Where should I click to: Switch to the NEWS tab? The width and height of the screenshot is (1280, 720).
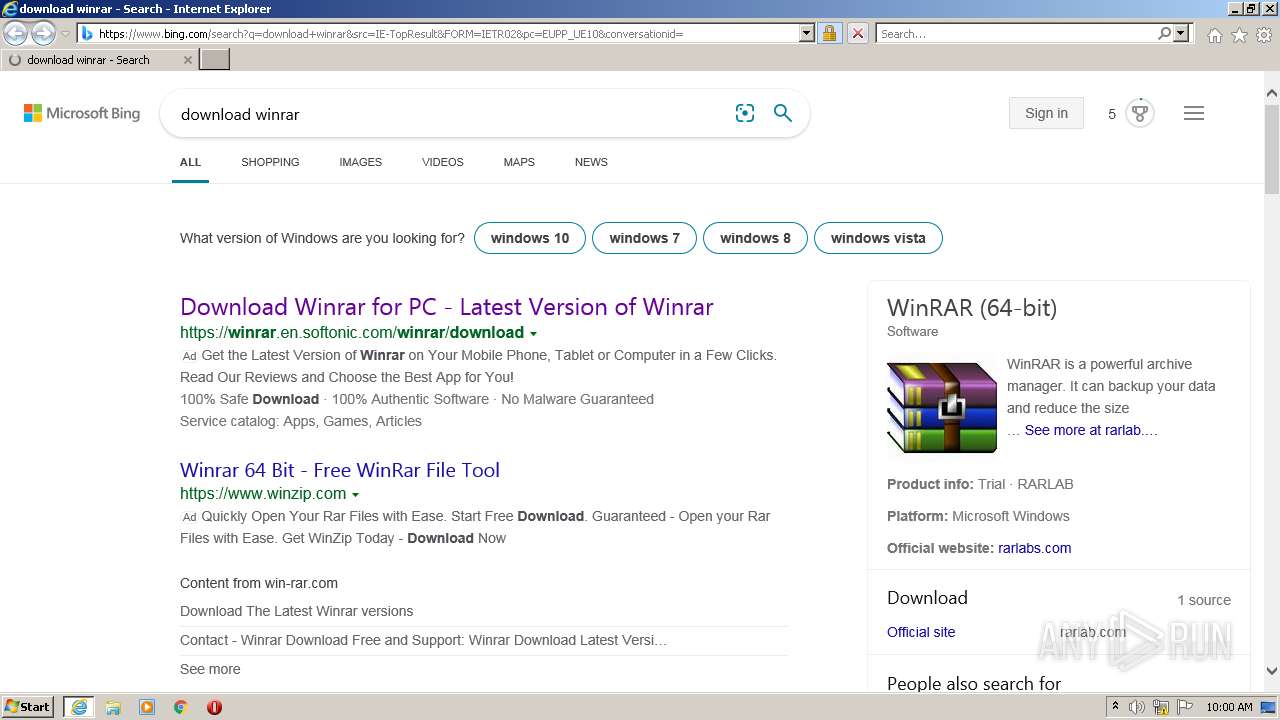click(x=591, y=162)
